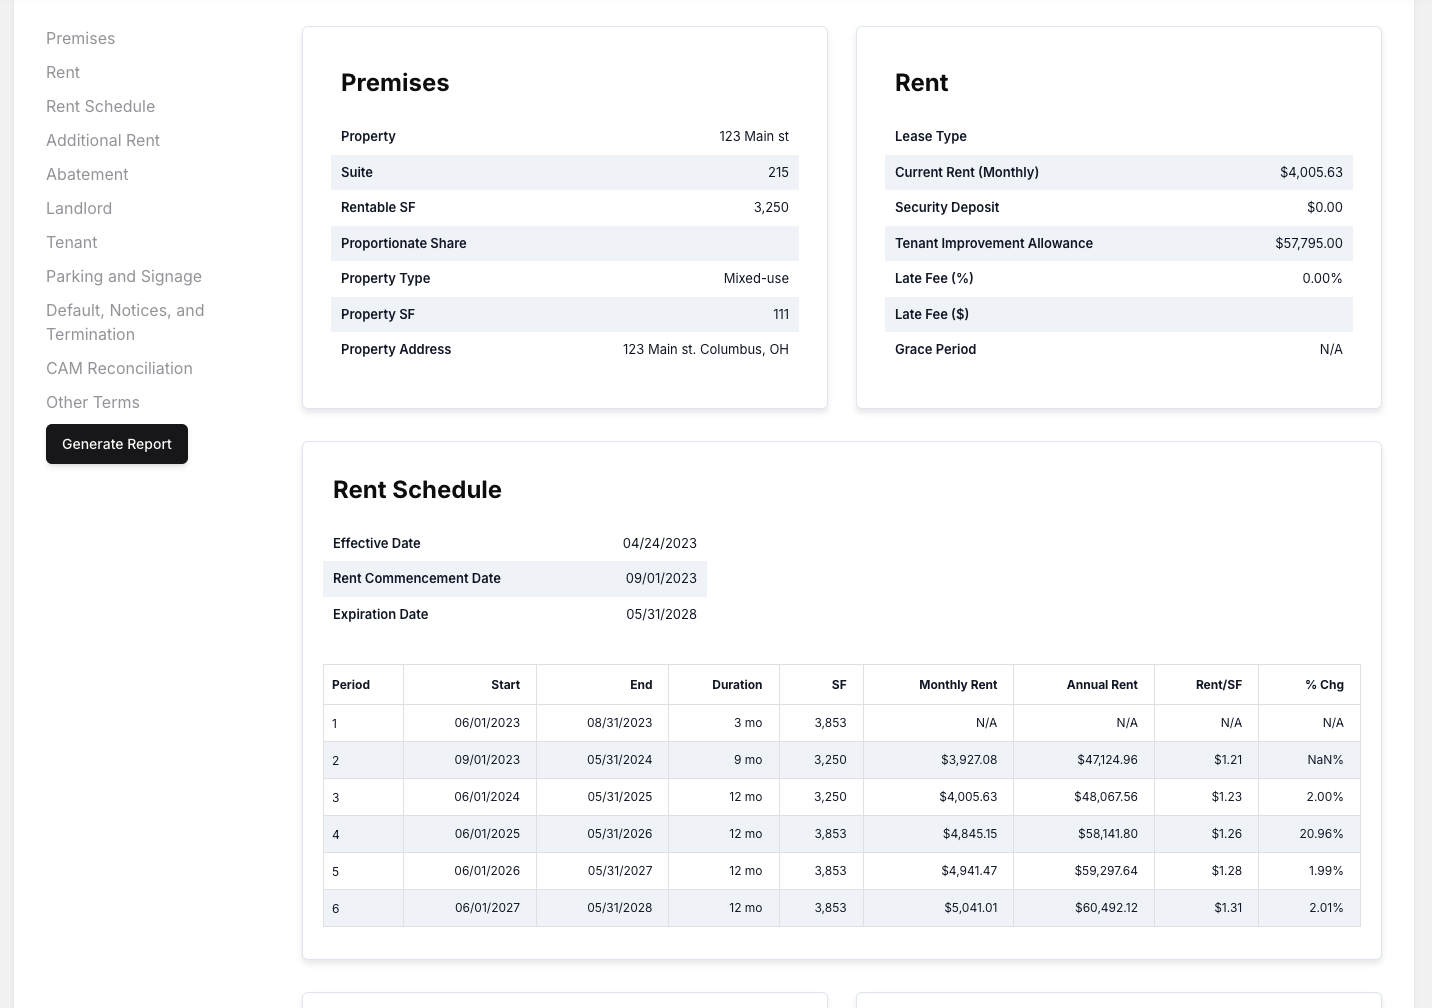1432x1008 pixels.
Task: Click the Tenant Improvement Allowance value $57,795.00
Action: pyautogui.click(x=1308, y=243)
